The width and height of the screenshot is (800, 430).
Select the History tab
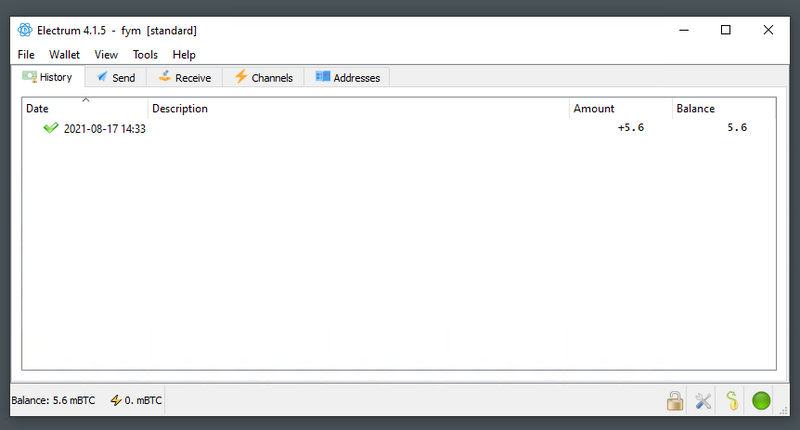(x=47, y=77)
